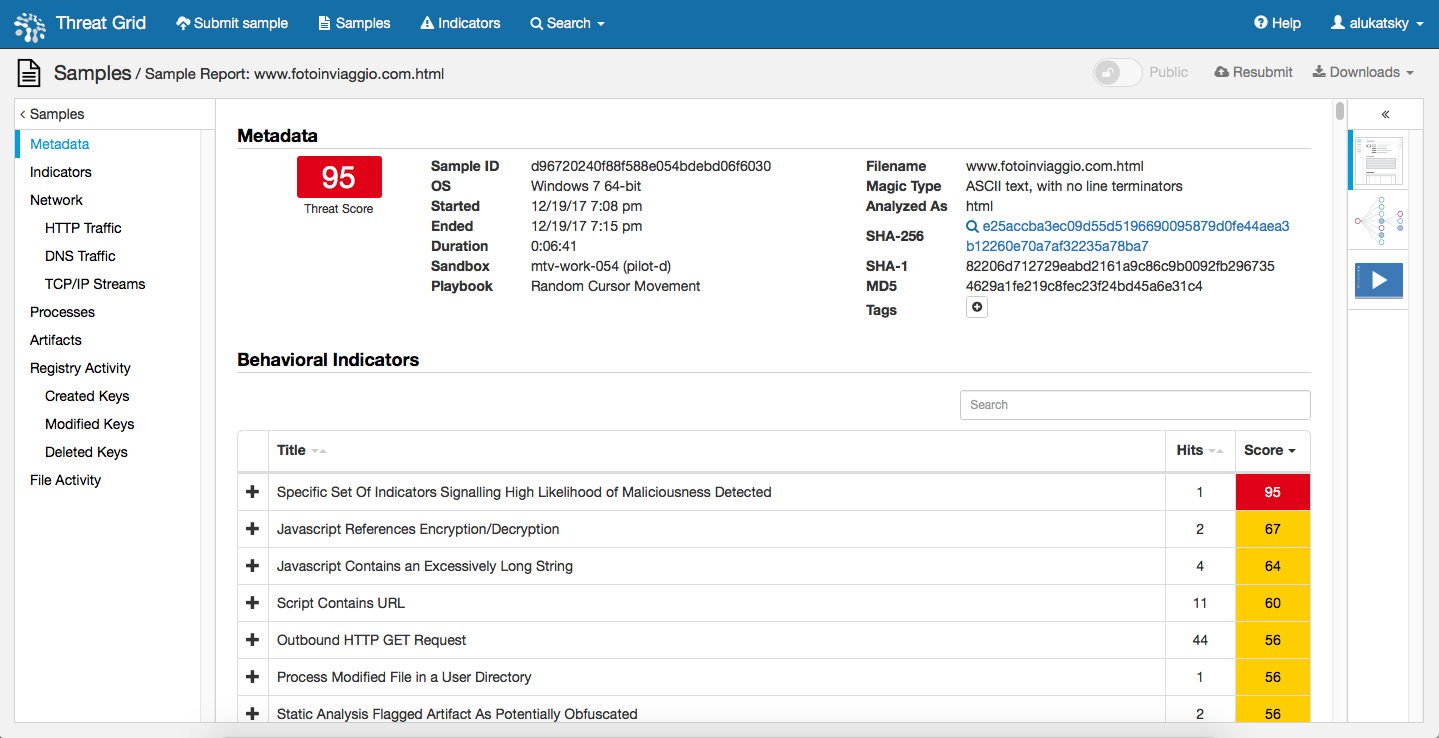Open the network graph view thumbnail
1439x738 pixels.
1378,220
